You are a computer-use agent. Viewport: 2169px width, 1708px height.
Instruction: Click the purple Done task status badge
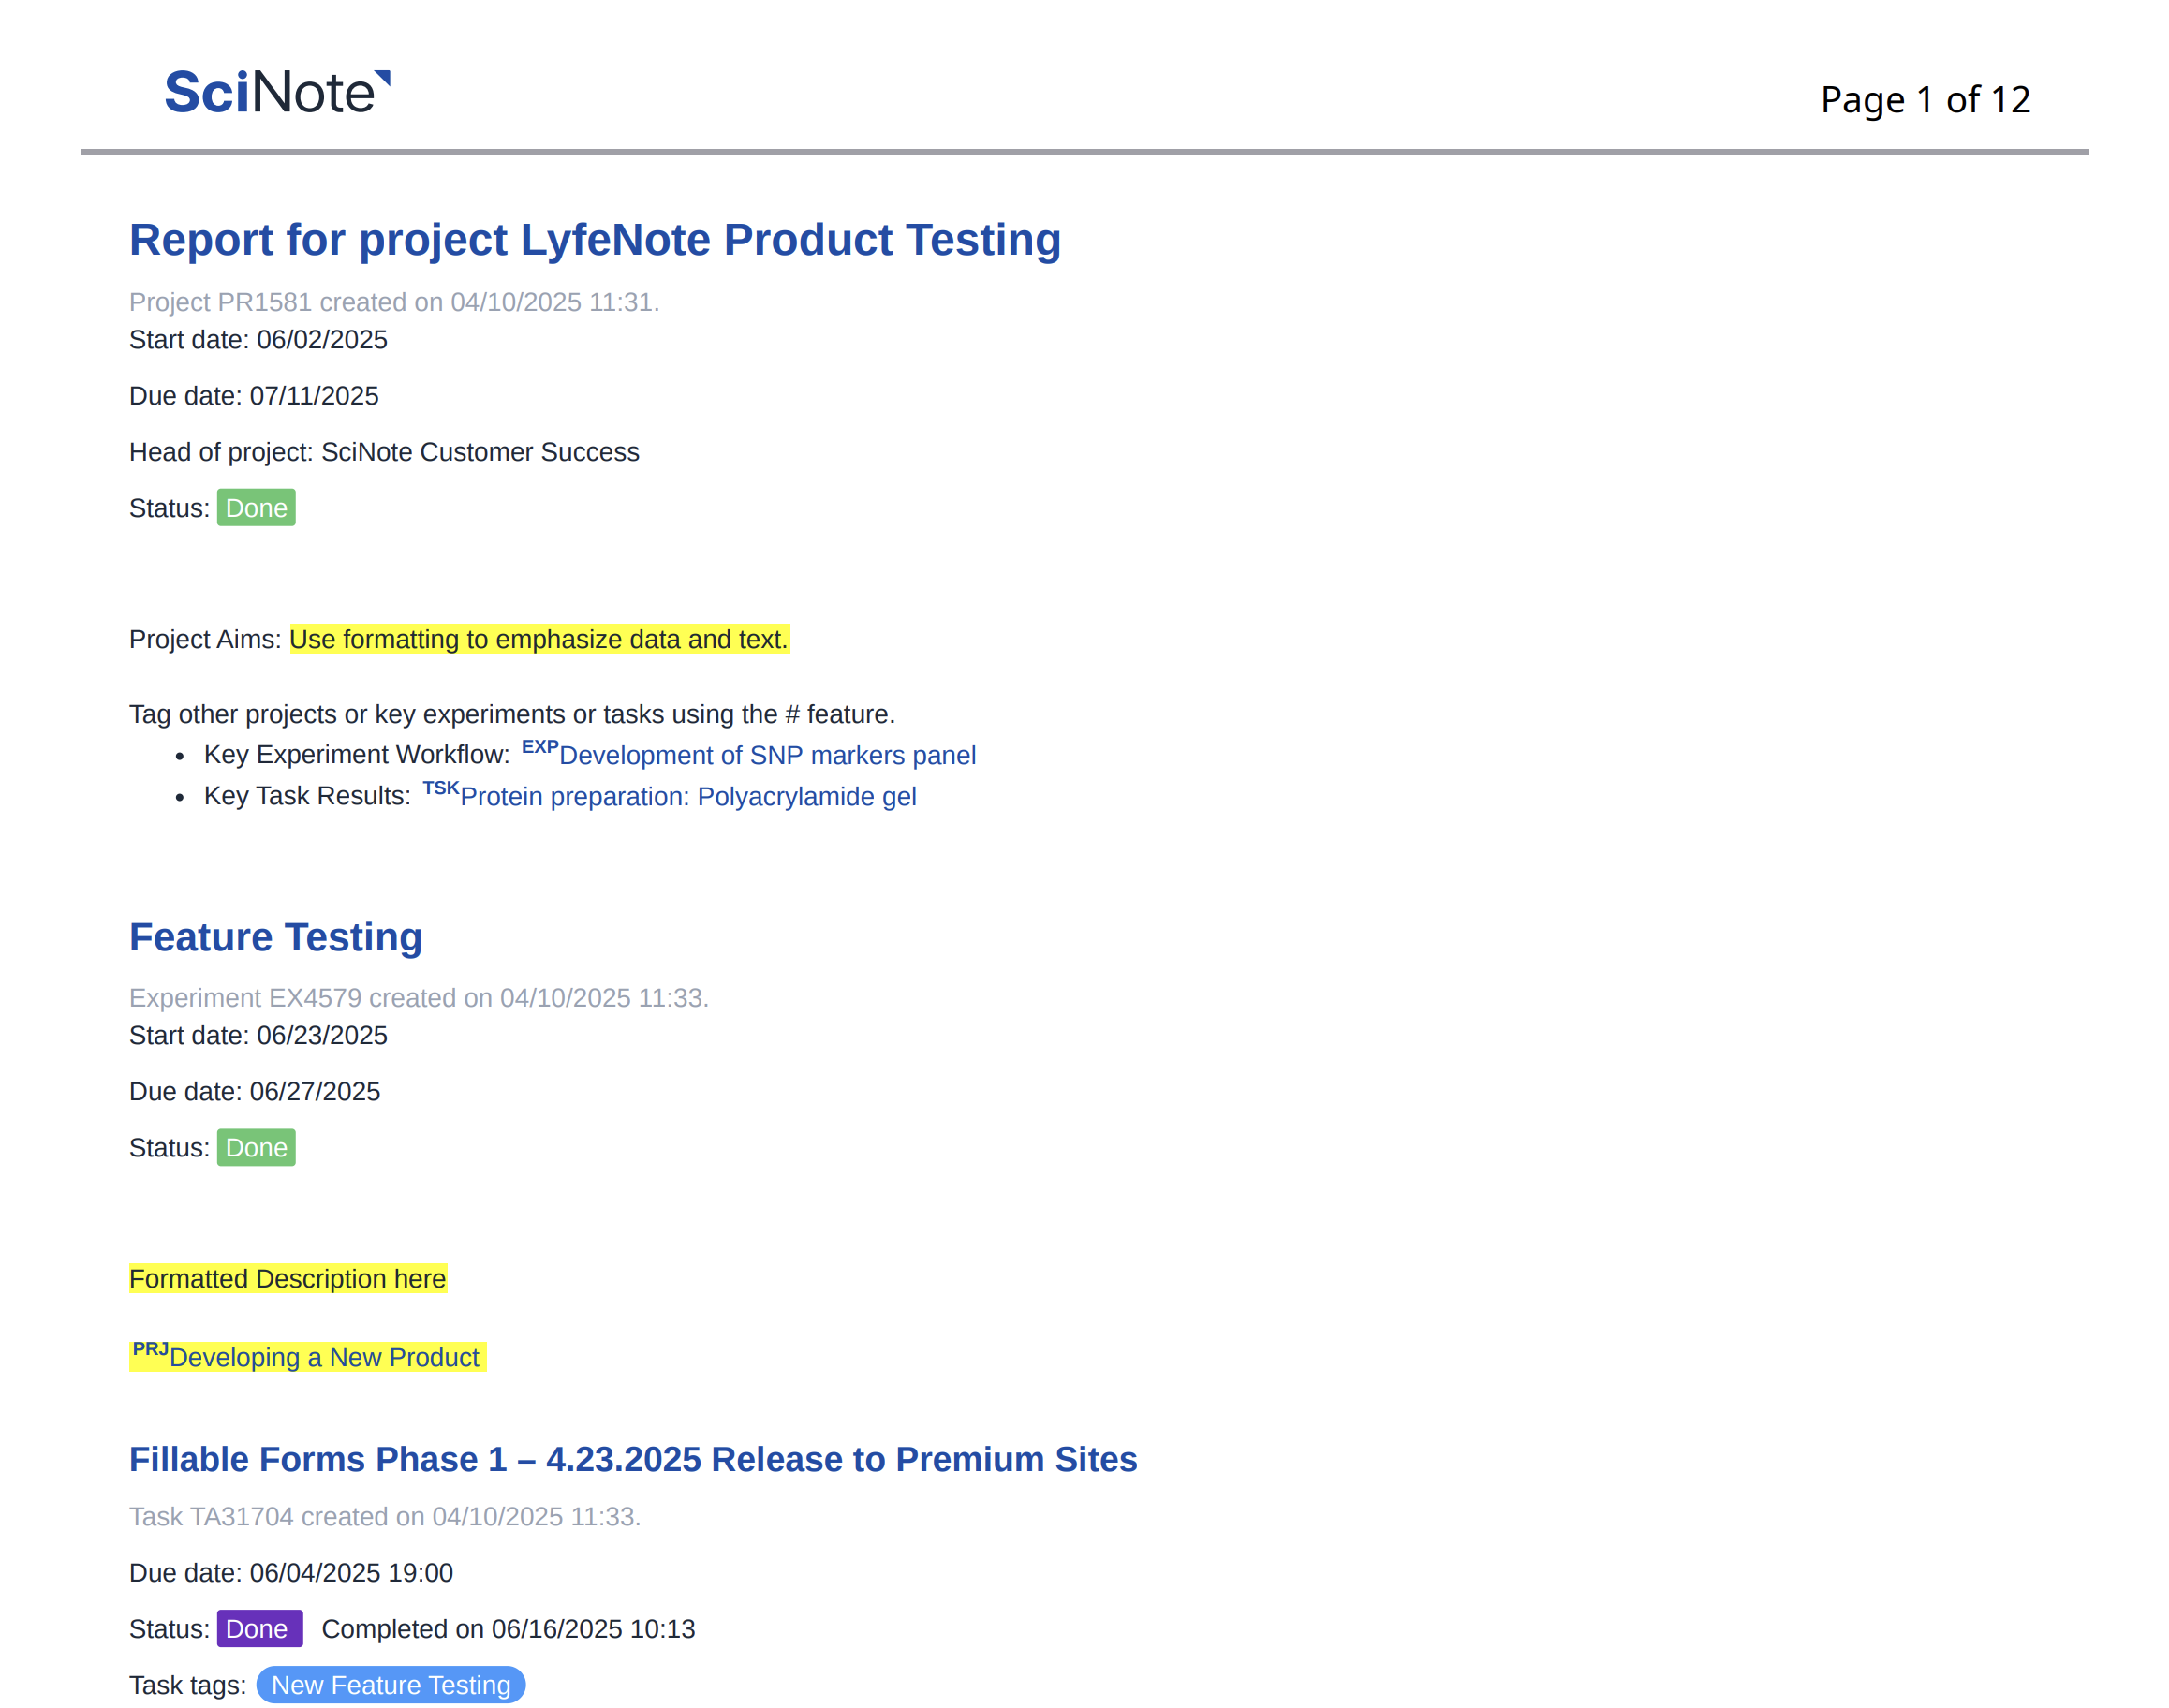tap(258, 1628)
